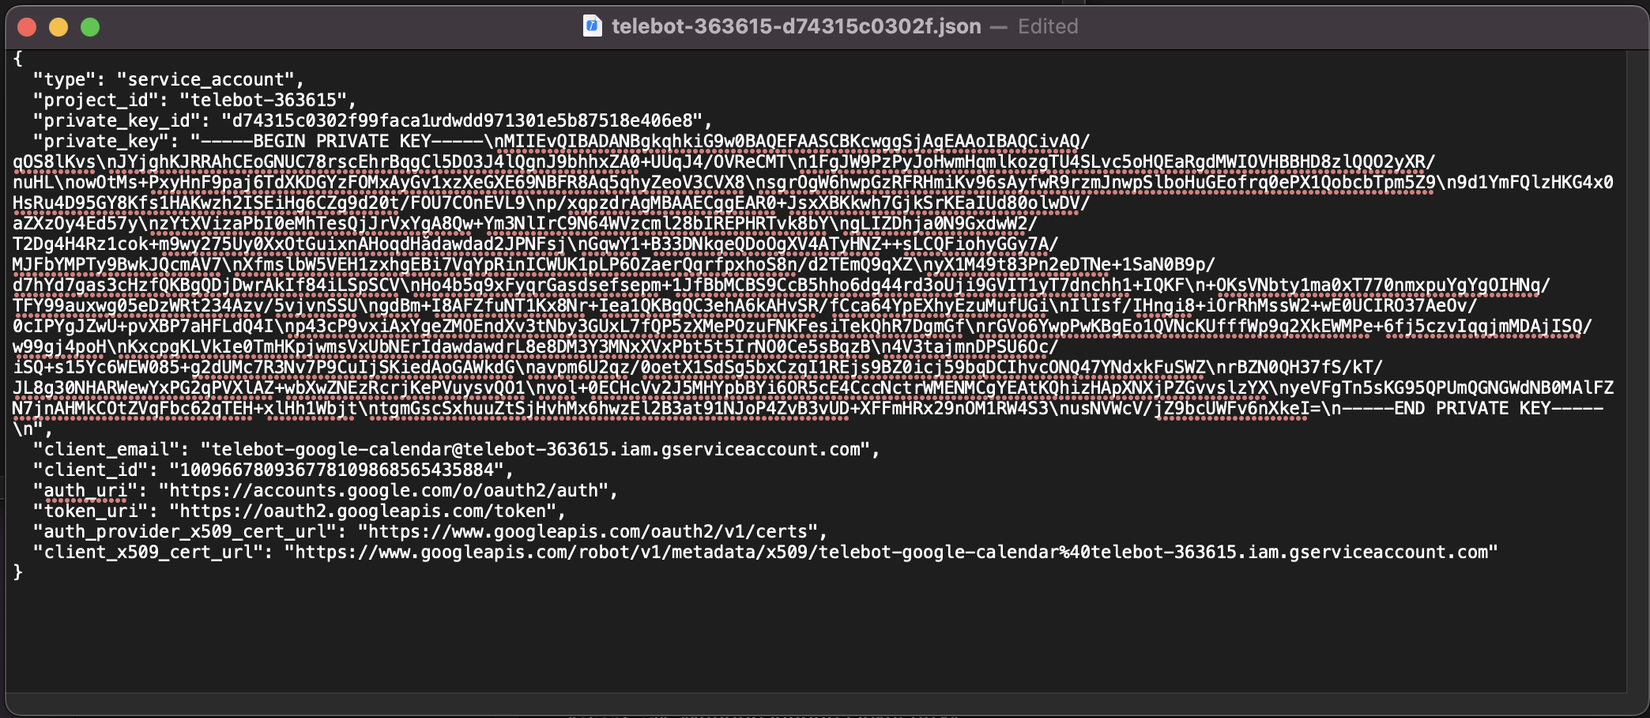The width and height of the screenshot is (1650, 718).
Task: Click the key line starting with aZXzOy4Ed57y
Action: (525, 223)
